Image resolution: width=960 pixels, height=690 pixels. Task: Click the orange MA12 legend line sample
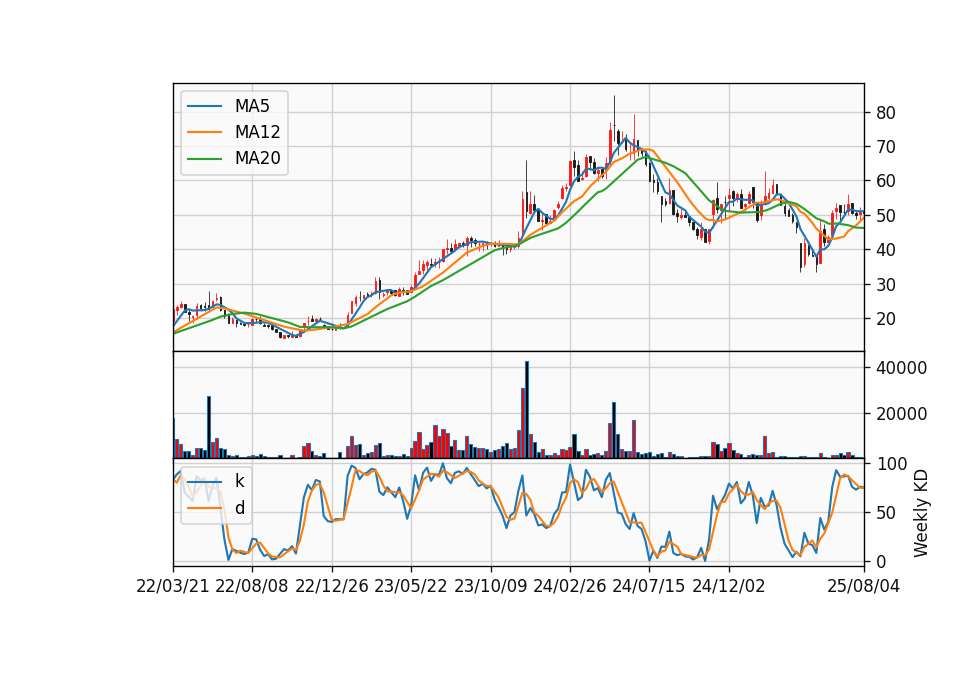pos(204,132)
